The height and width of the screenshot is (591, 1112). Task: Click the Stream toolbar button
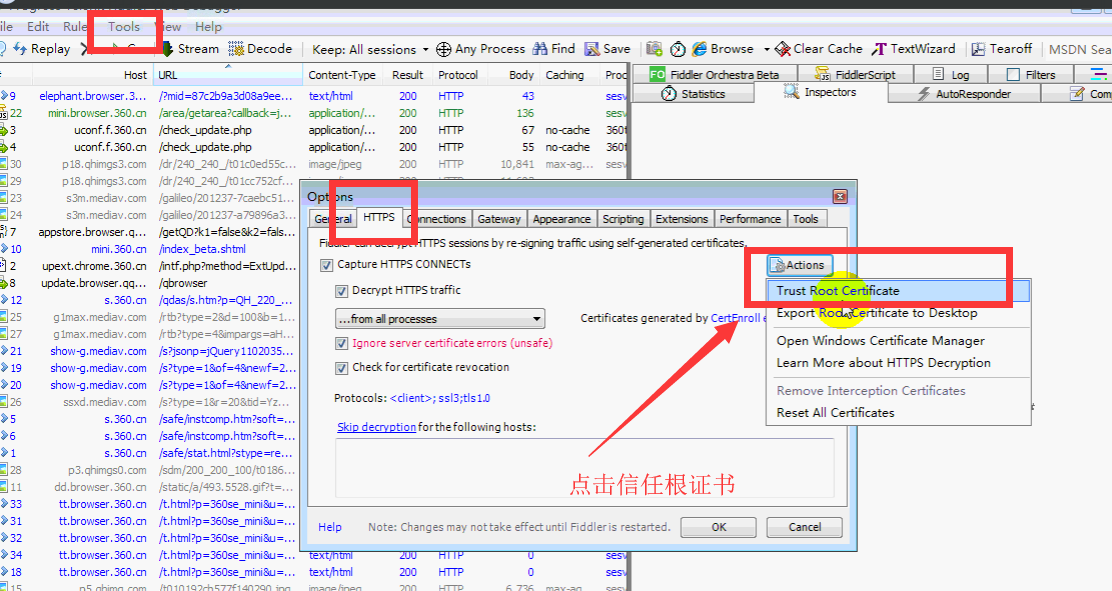(190, 49)
